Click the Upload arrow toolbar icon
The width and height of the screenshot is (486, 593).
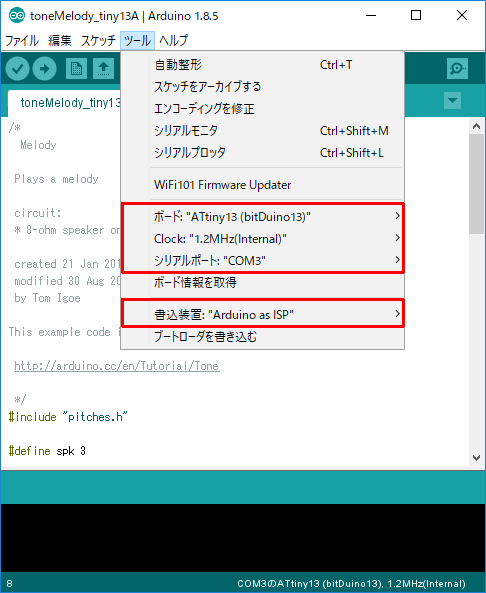[45, 68]
